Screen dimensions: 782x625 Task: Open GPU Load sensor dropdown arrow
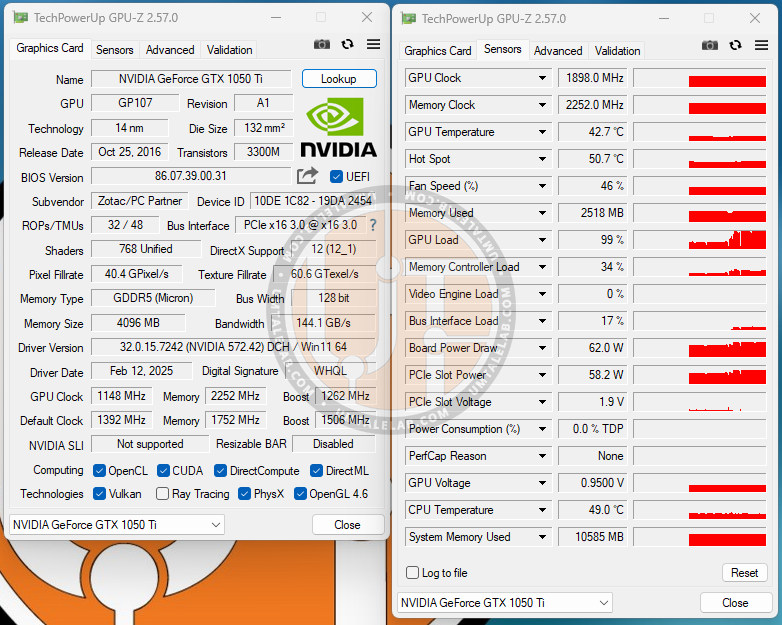pyautogui.click(x=542, y=240)
